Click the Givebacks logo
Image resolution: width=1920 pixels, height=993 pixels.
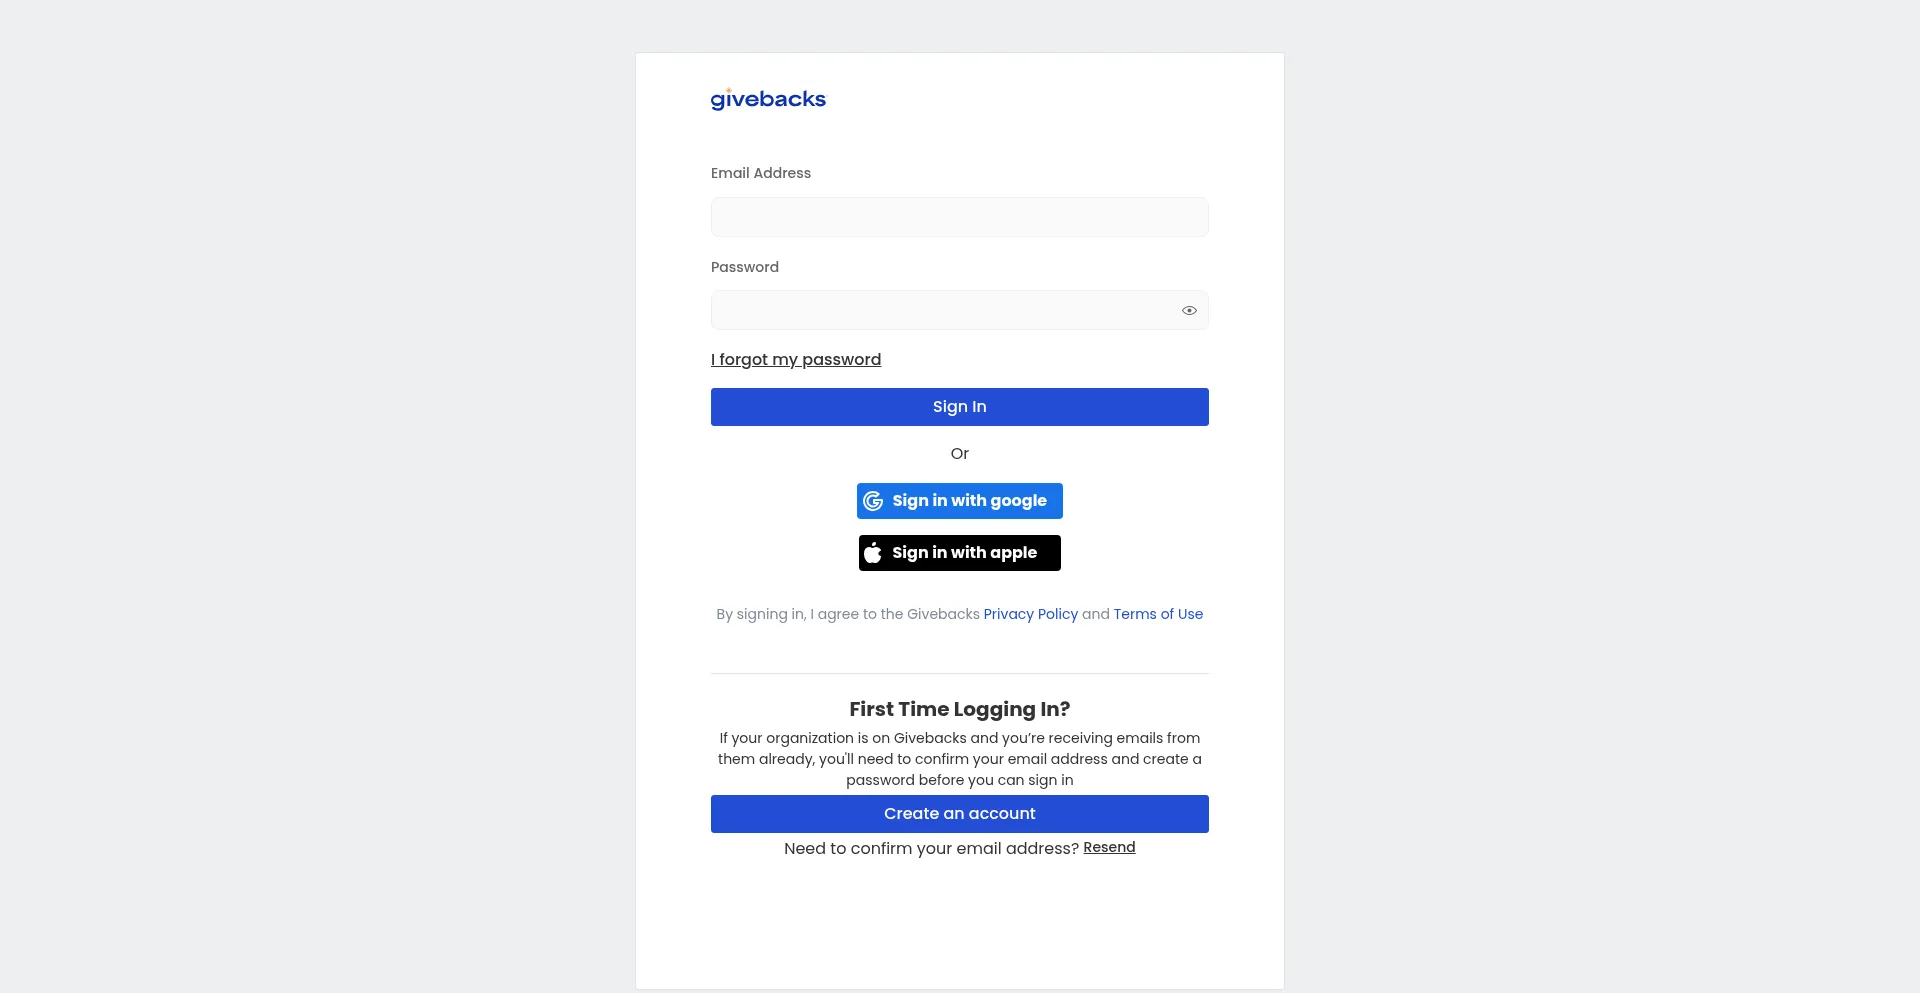point(768,99)
